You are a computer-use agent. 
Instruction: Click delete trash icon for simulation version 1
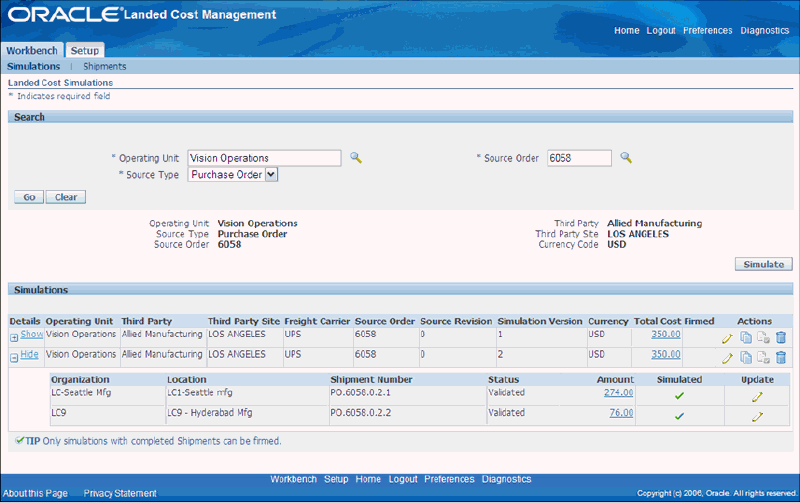pos(781,337)
